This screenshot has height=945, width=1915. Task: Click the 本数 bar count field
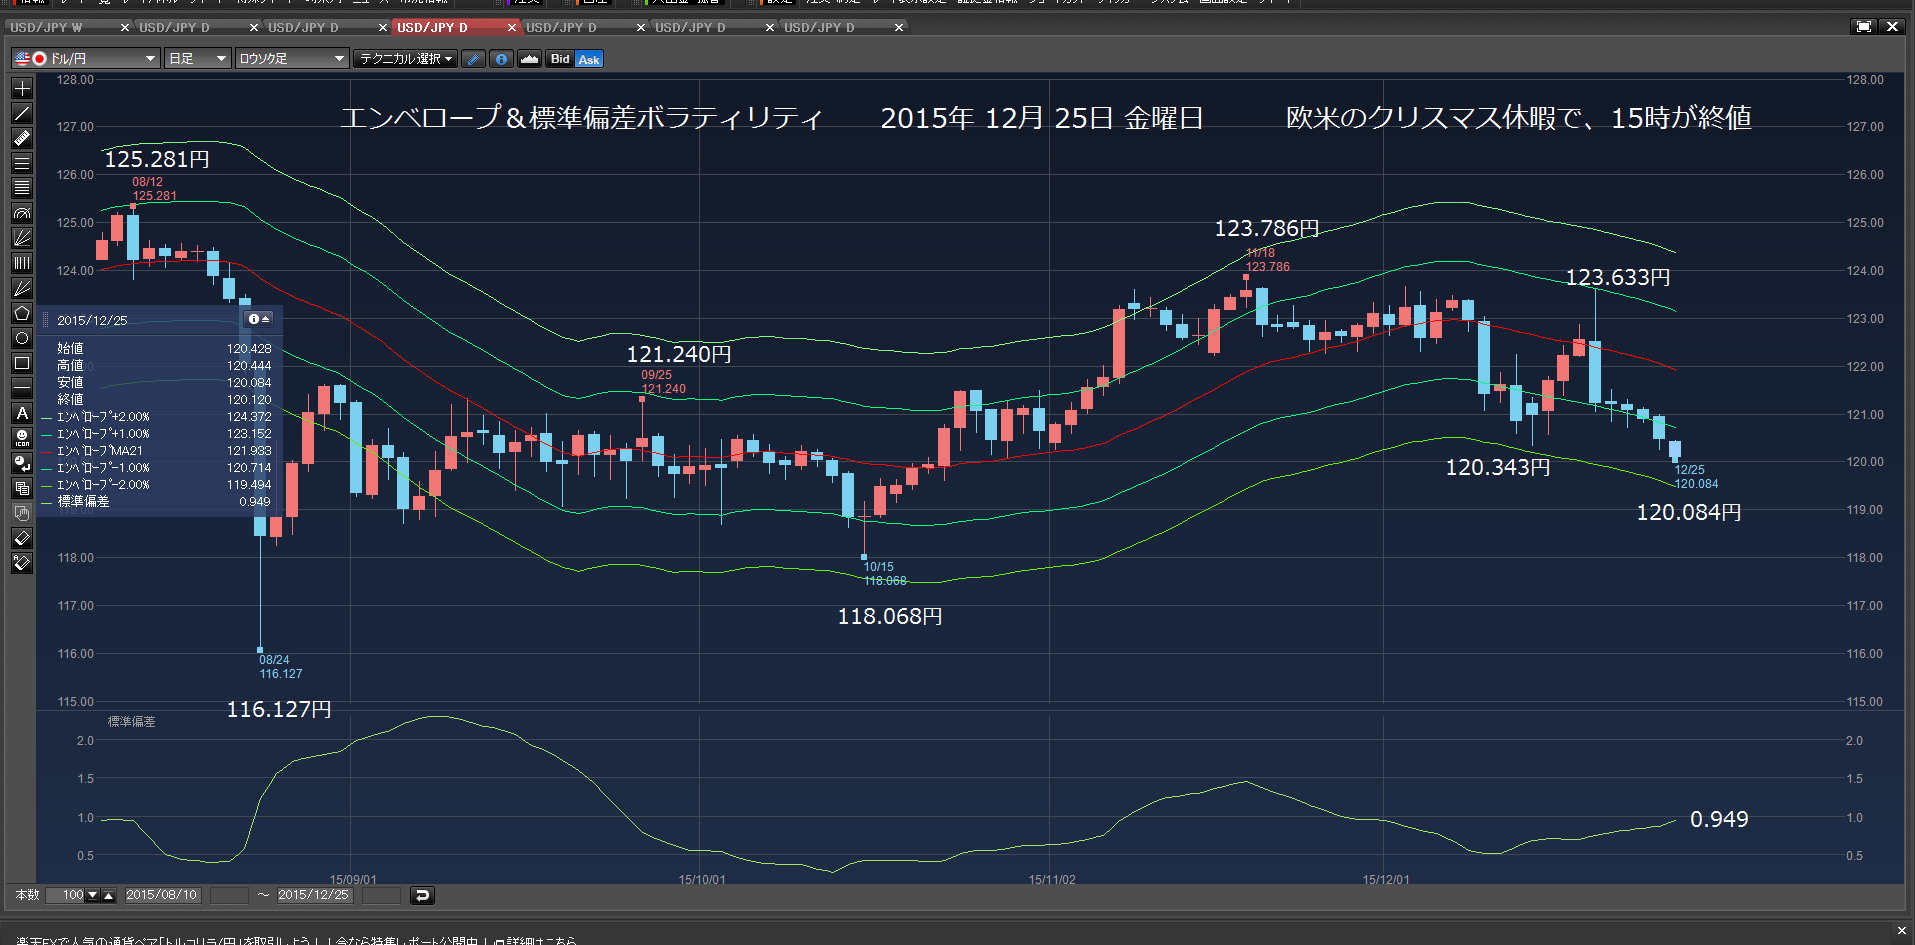pos(66,895)
